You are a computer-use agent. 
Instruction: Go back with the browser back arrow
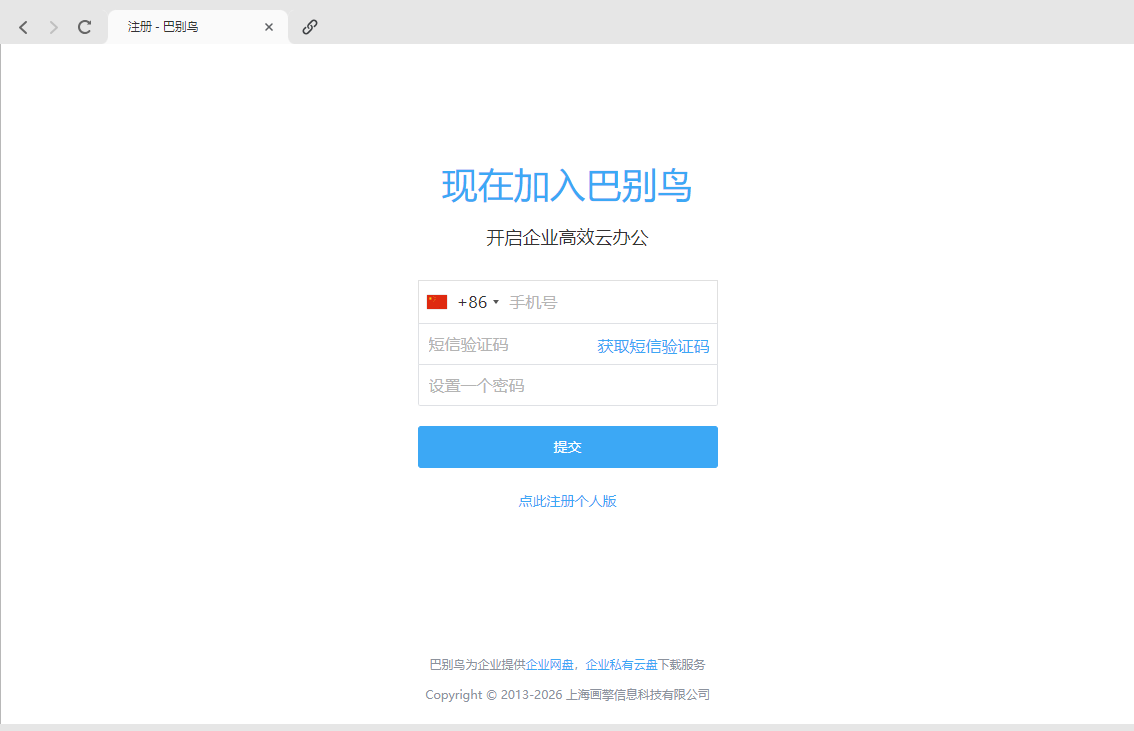click(x=23, y=27)
